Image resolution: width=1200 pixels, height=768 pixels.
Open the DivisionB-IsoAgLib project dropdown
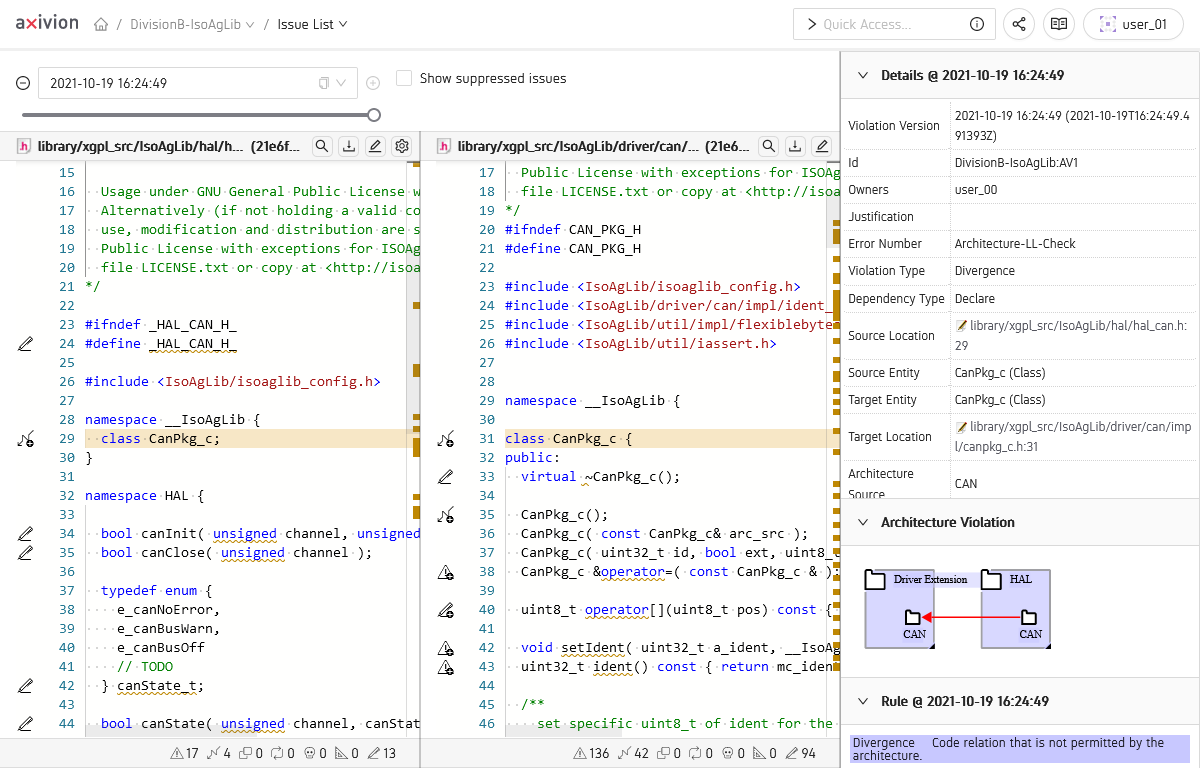(192, 25)
